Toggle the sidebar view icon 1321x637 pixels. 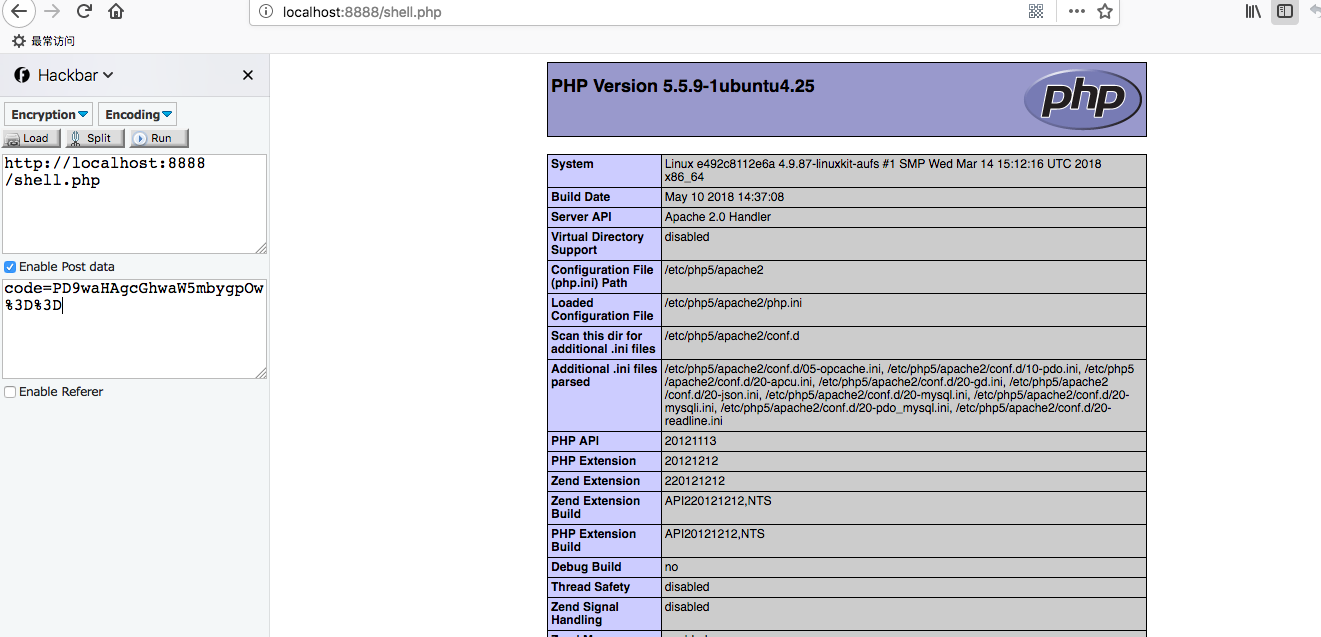[1285, 11]
